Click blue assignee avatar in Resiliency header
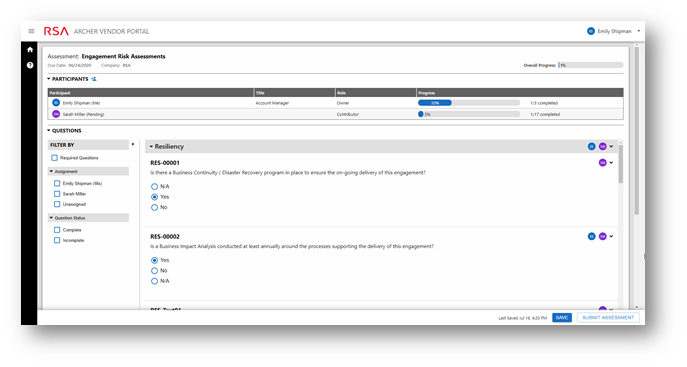Image resolution: width=687 pixels, height=367 pixels. point(591,146)
